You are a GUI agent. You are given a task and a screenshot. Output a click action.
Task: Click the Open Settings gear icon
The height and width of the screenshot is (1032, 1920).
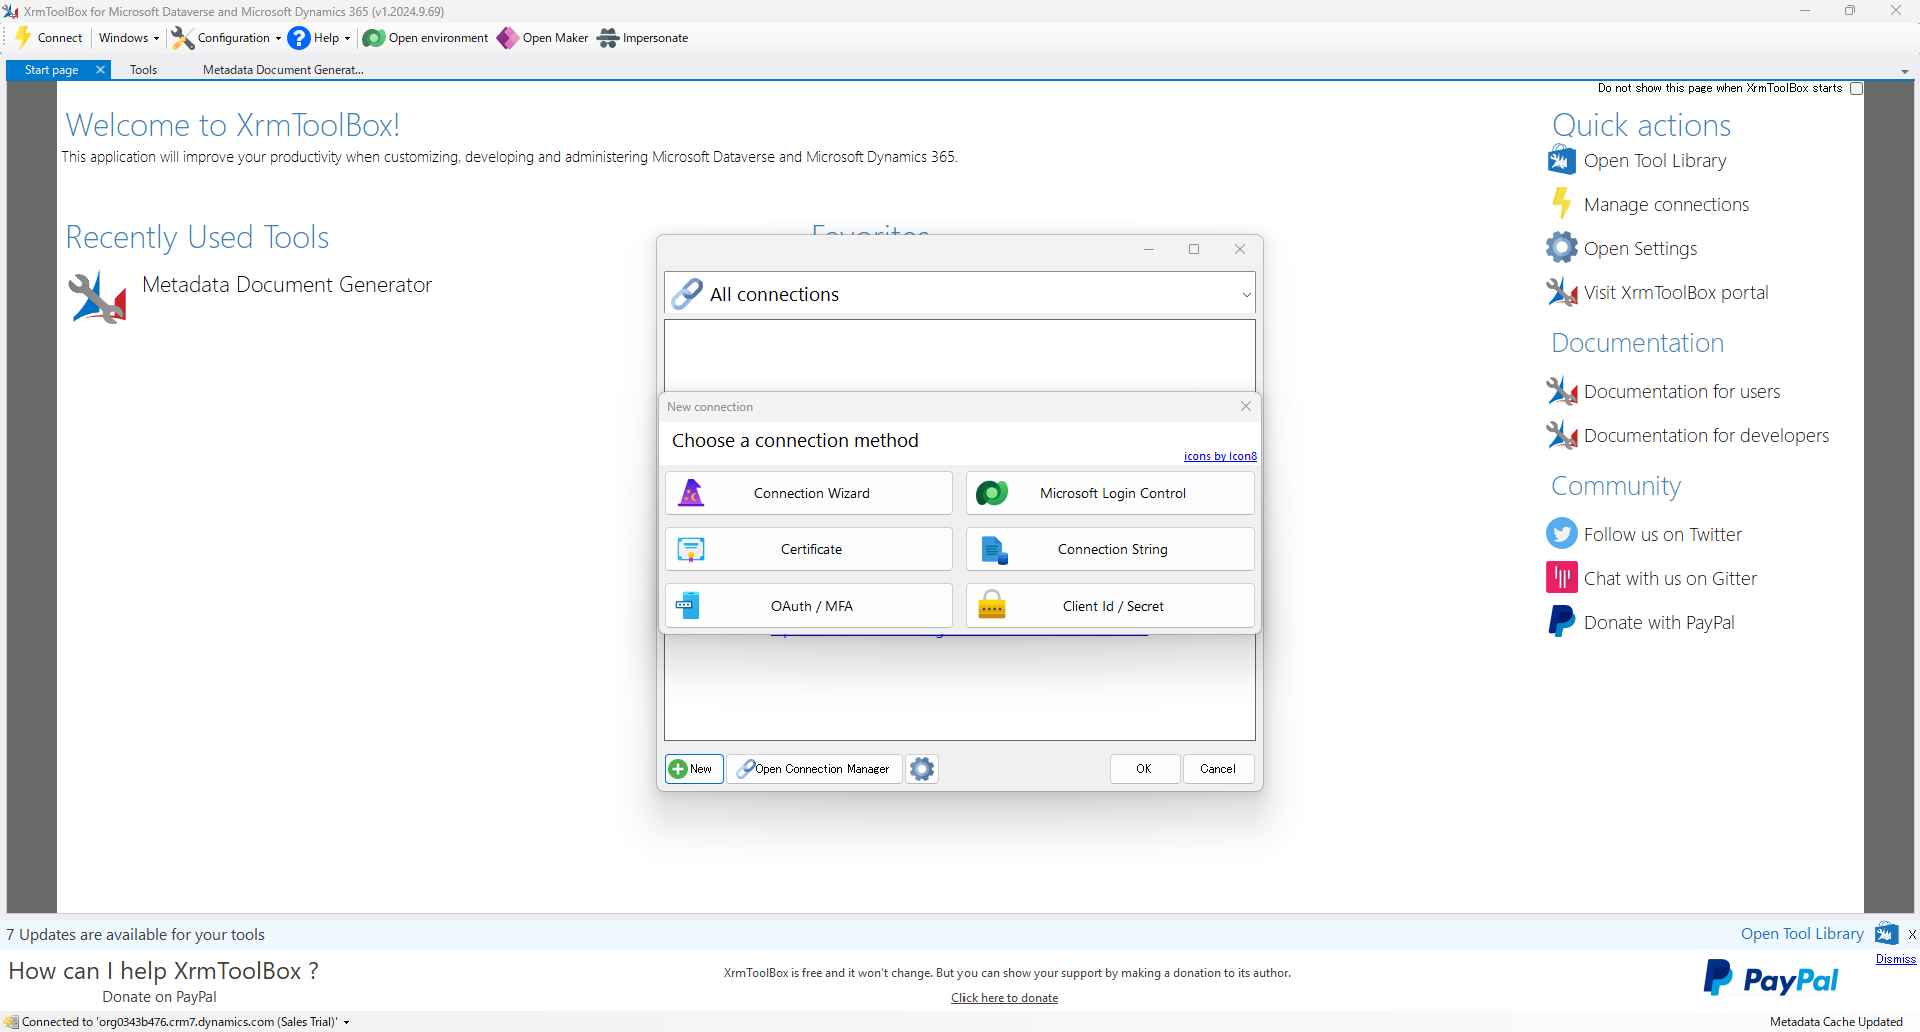click(1562, 248)
